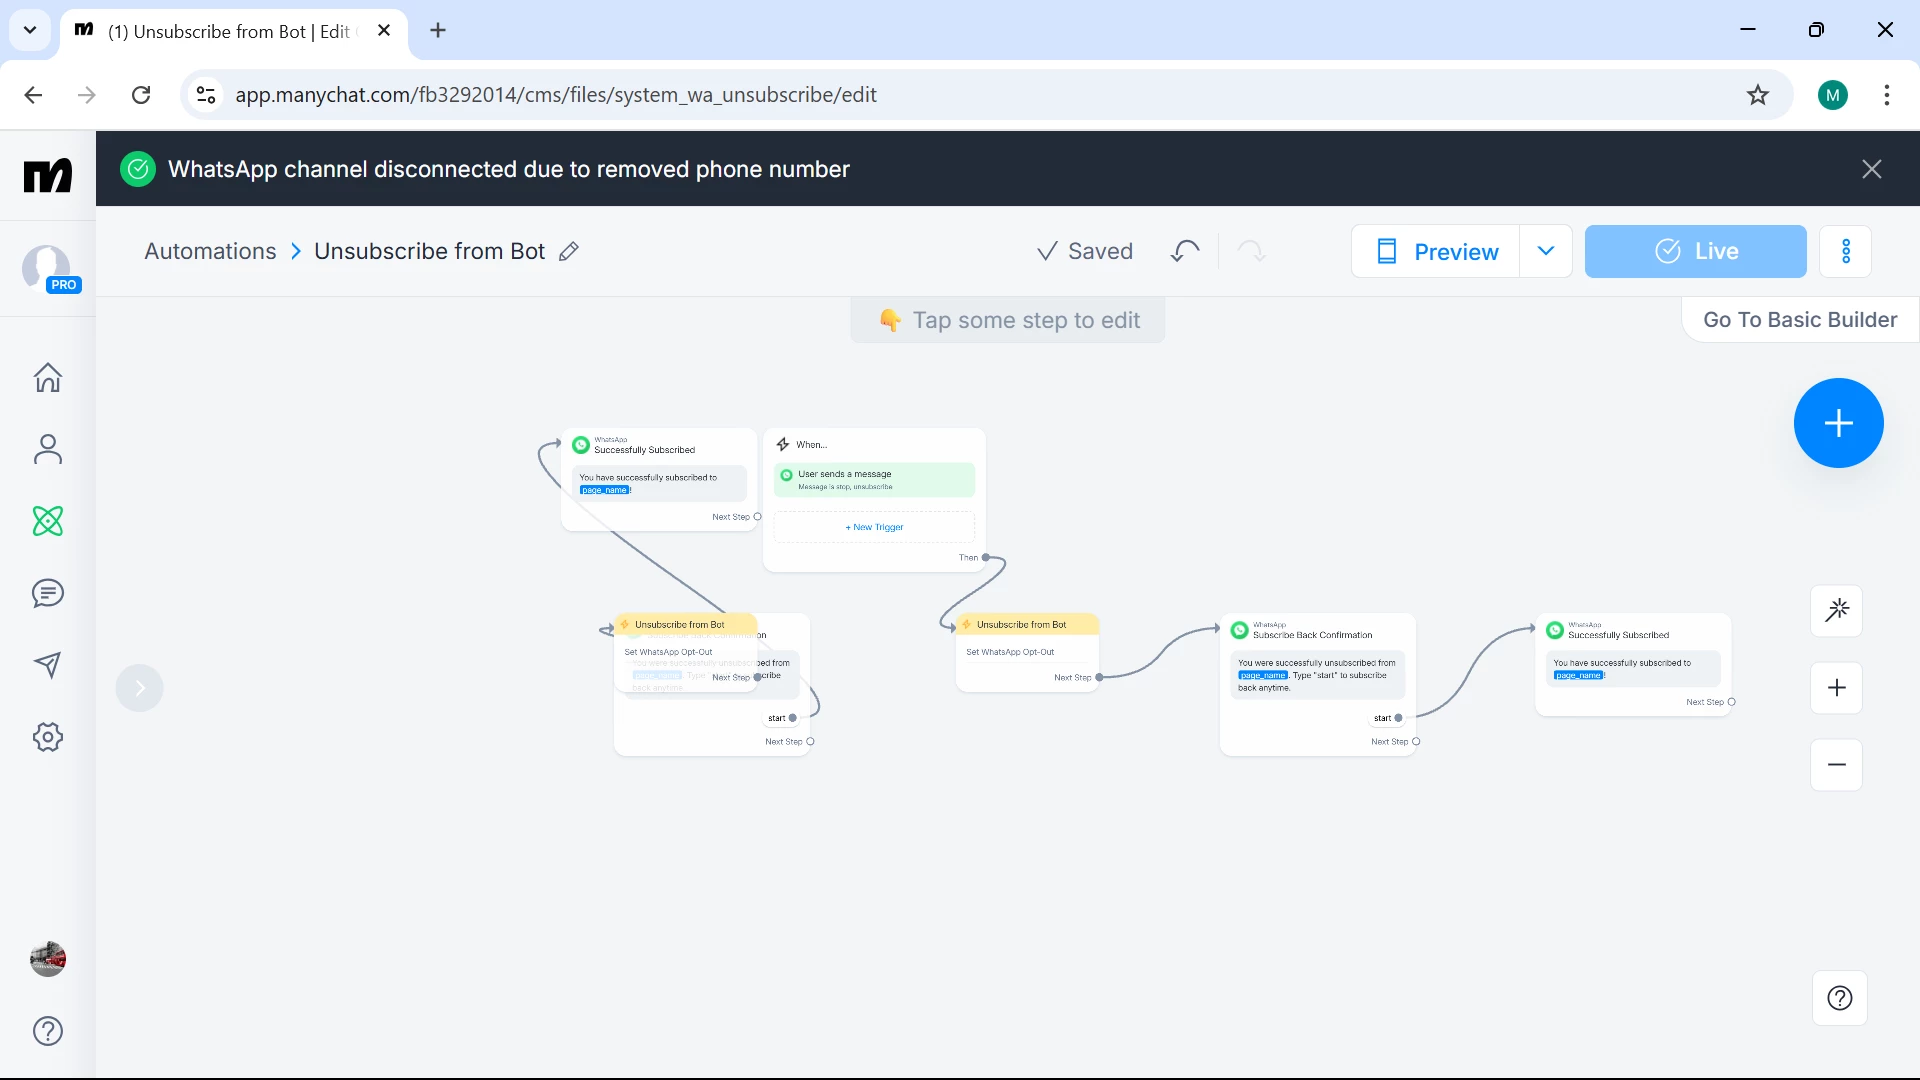Auto-arrange the canvas with the magic wand
This screenshot has width=1920, height=1080.
(x=1837, y=611)
